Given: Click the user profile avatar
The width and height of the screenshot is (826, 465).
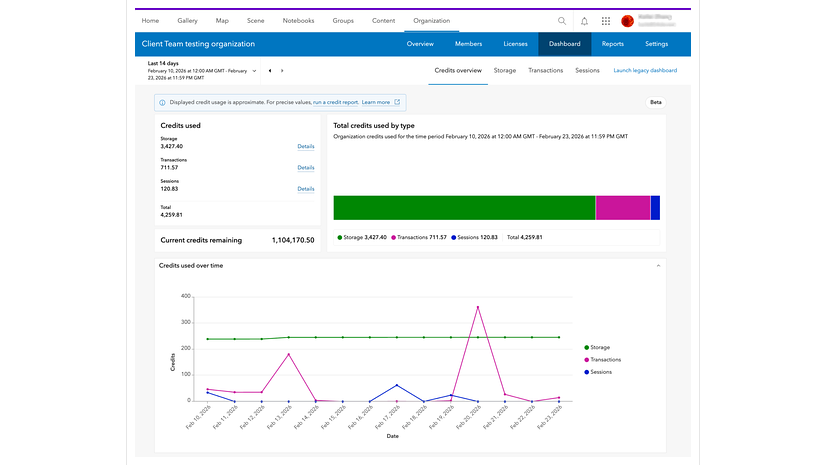Looking at the screenshot, I should click(x=627, y=20).
